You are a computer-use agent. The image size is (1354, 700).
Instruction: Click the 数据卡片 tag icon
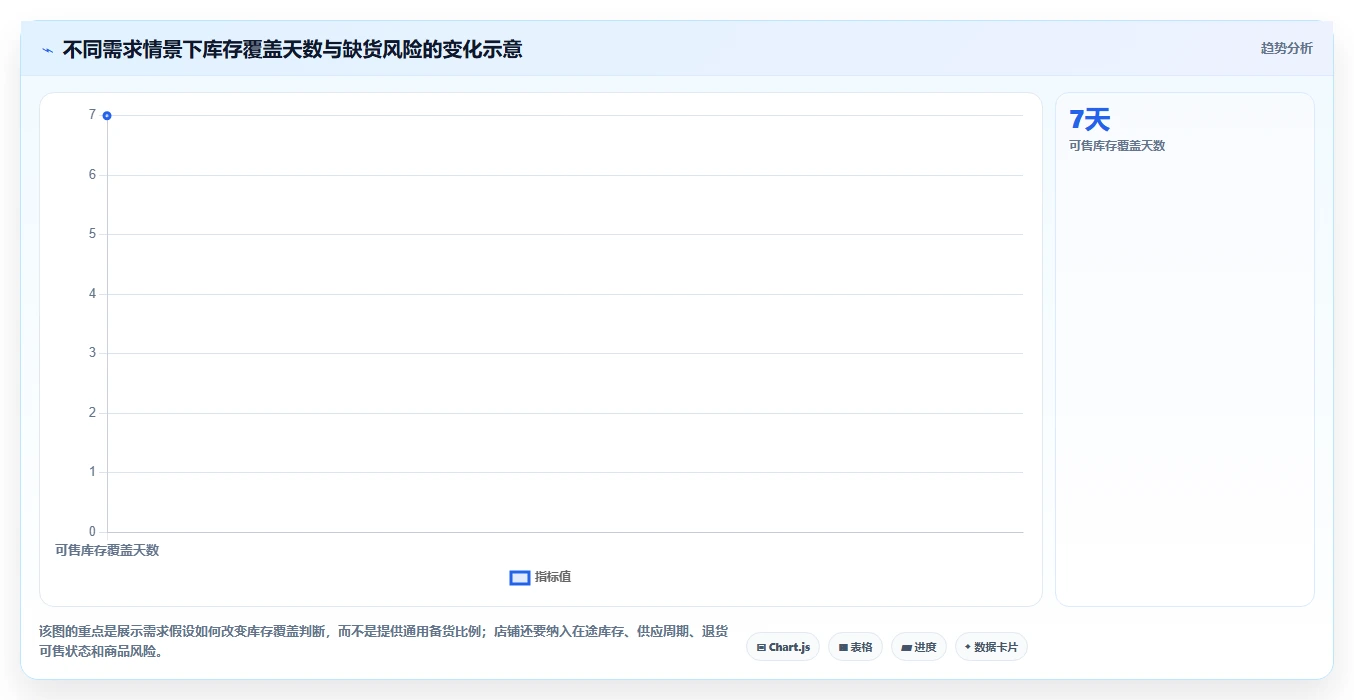(x=968, y=648)
